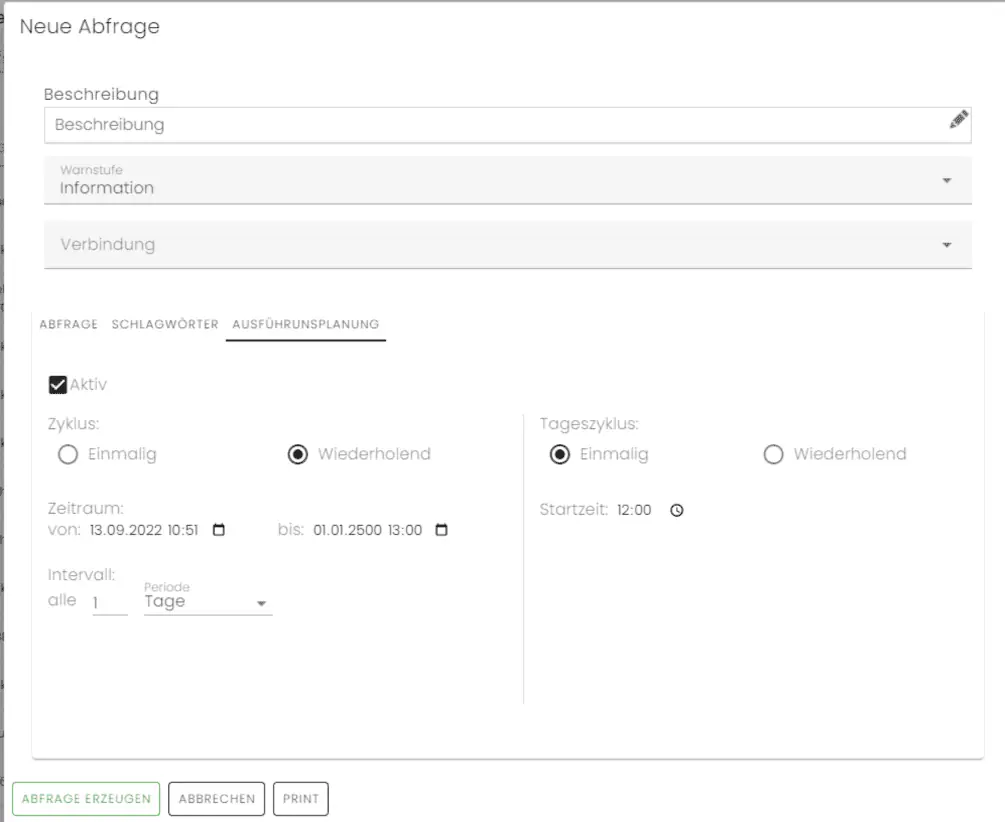The height and width of the screenshot is (822, 1005).
Task: Expand the Periode Tage dropdown
Action: coord(261,603)
